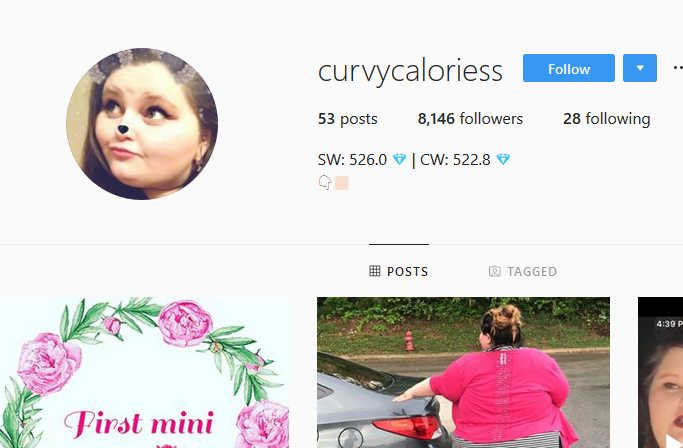Click the diamond emoji after CW: 522.8
The width and height of the screenshot is (683, 448).
(x=503, y=160)
